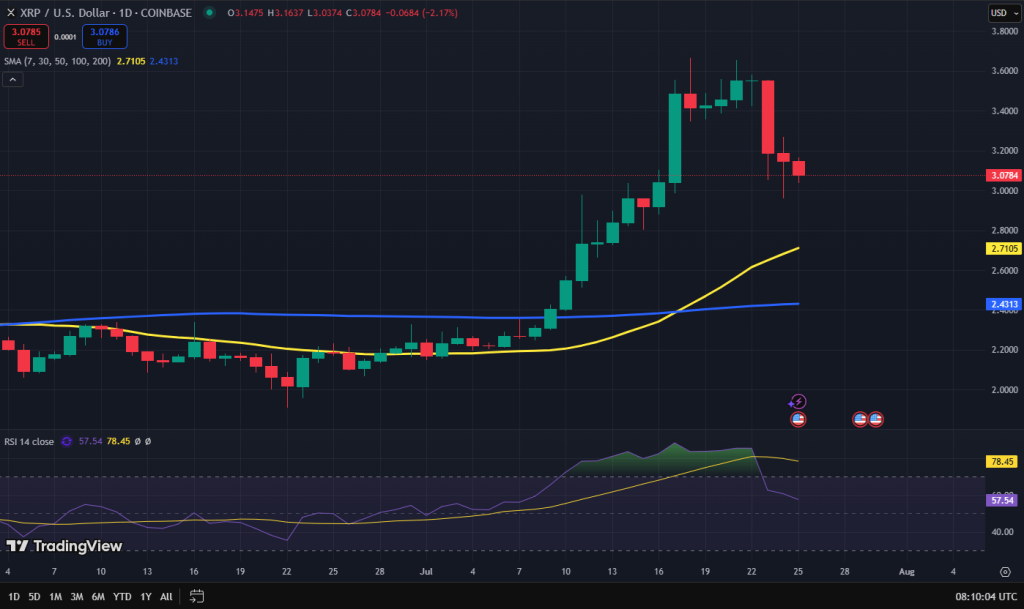The image size is (1024, 609).
Task: Close the XRP symbol with the X icon
Action: pos(10,12)
